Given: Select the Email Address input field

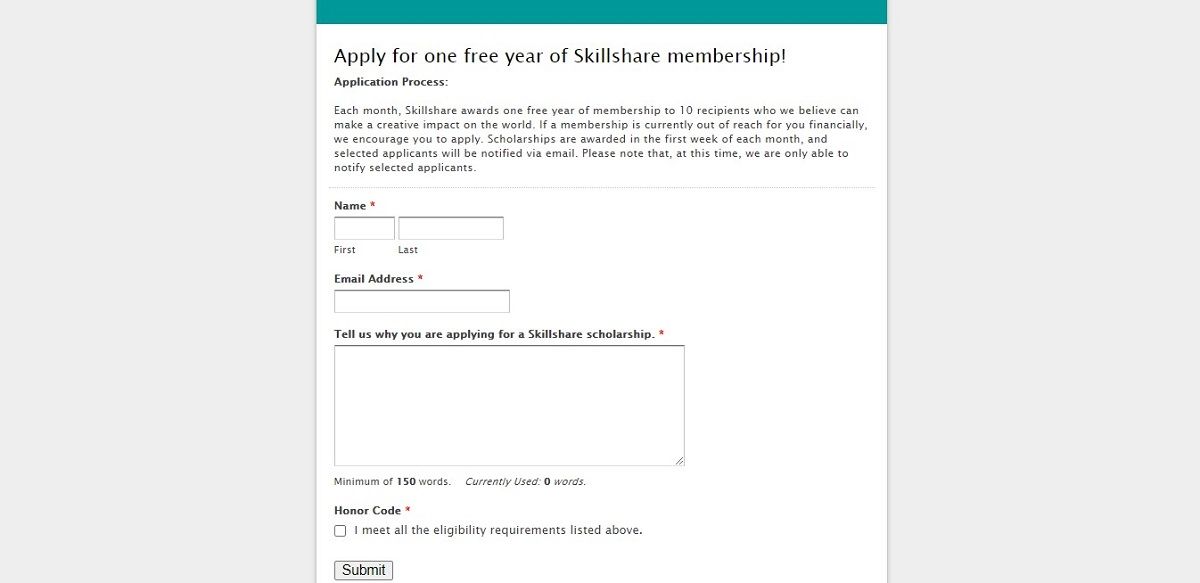Looking at the screenshot, I should tap(421, 301).
